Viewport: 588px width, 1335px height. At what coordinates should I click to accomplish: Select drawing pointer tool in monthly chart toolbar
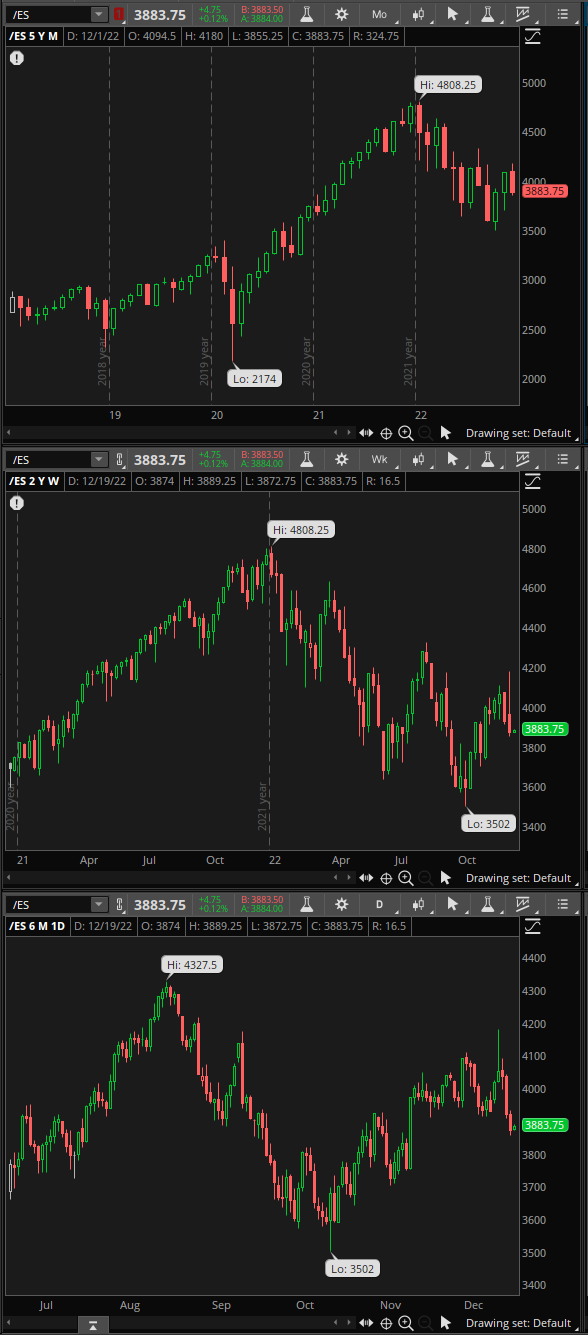click(x=453, y=14)
